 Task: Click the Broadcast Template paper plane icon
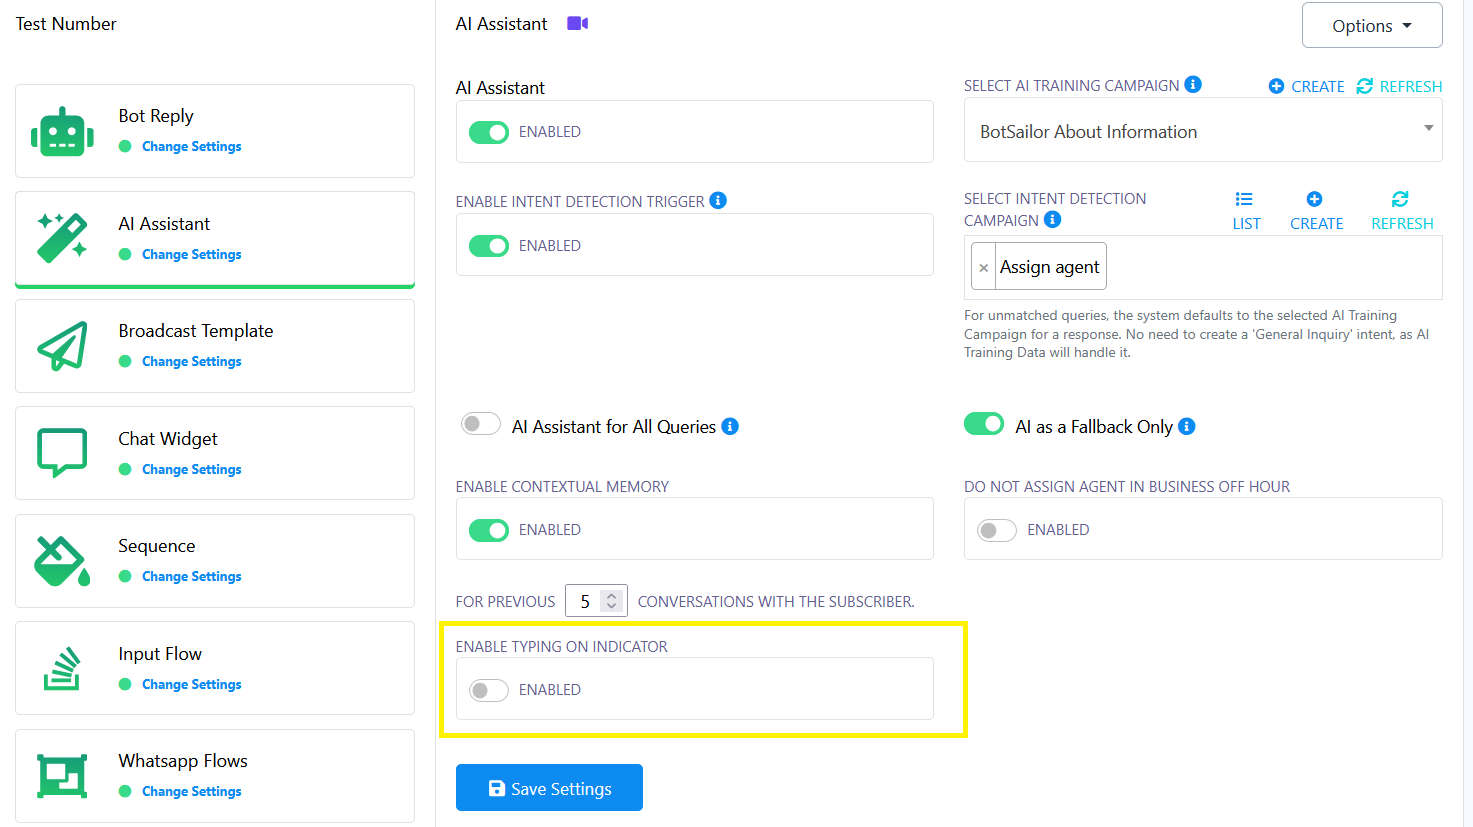coord(62,346)
